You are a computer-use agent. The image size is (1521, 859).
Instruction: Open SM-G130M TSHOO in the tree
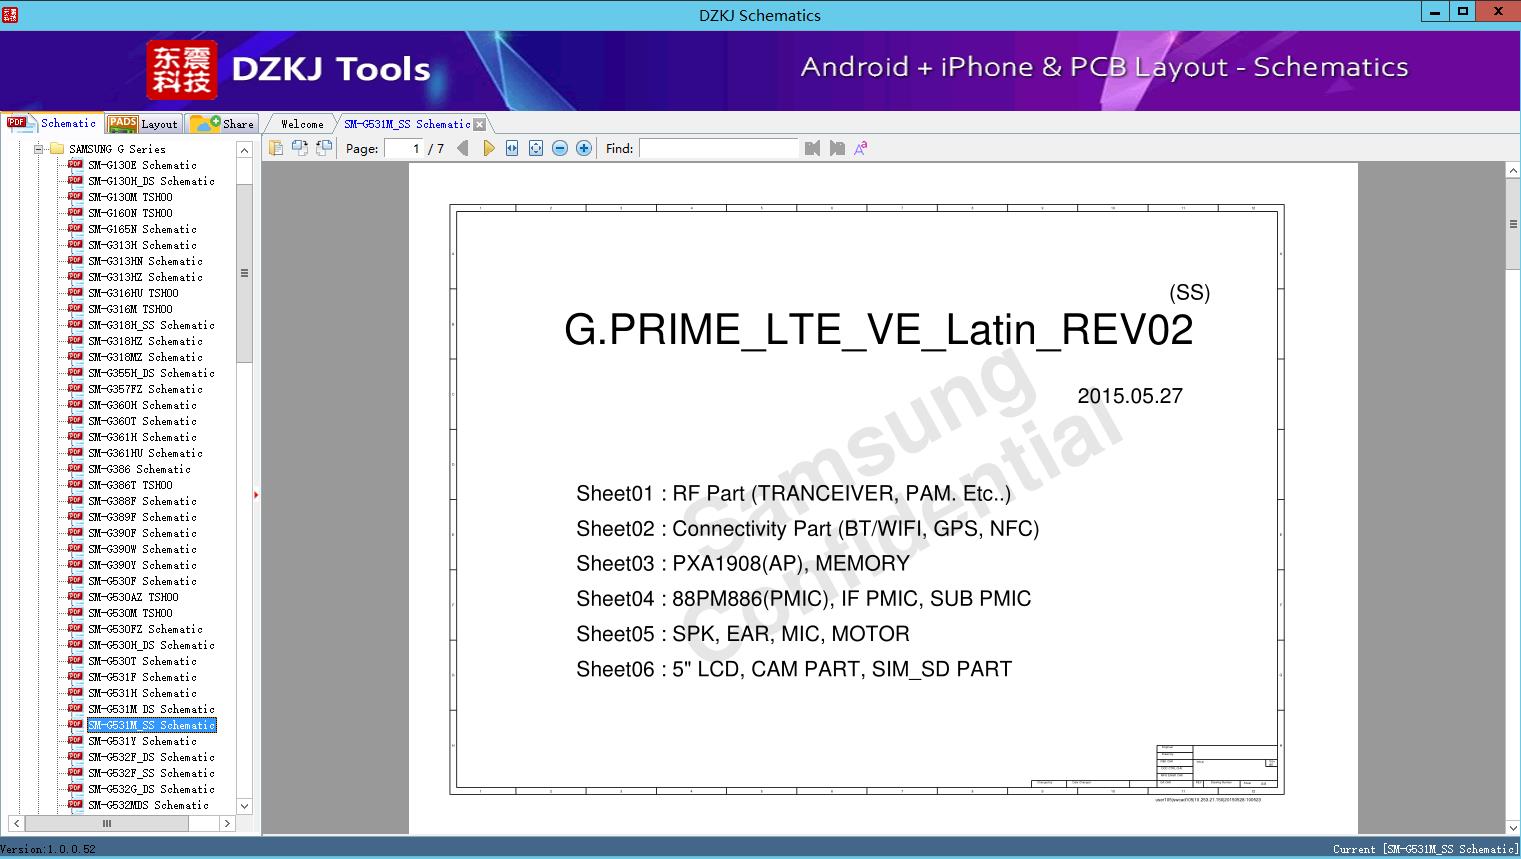[x=130, y=197]
